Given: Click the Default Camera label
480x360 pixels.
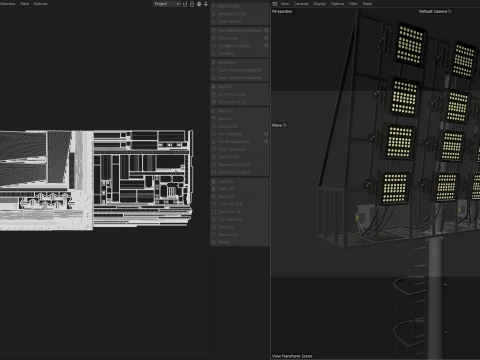Looking at the screenshot, I should [433, 11].
